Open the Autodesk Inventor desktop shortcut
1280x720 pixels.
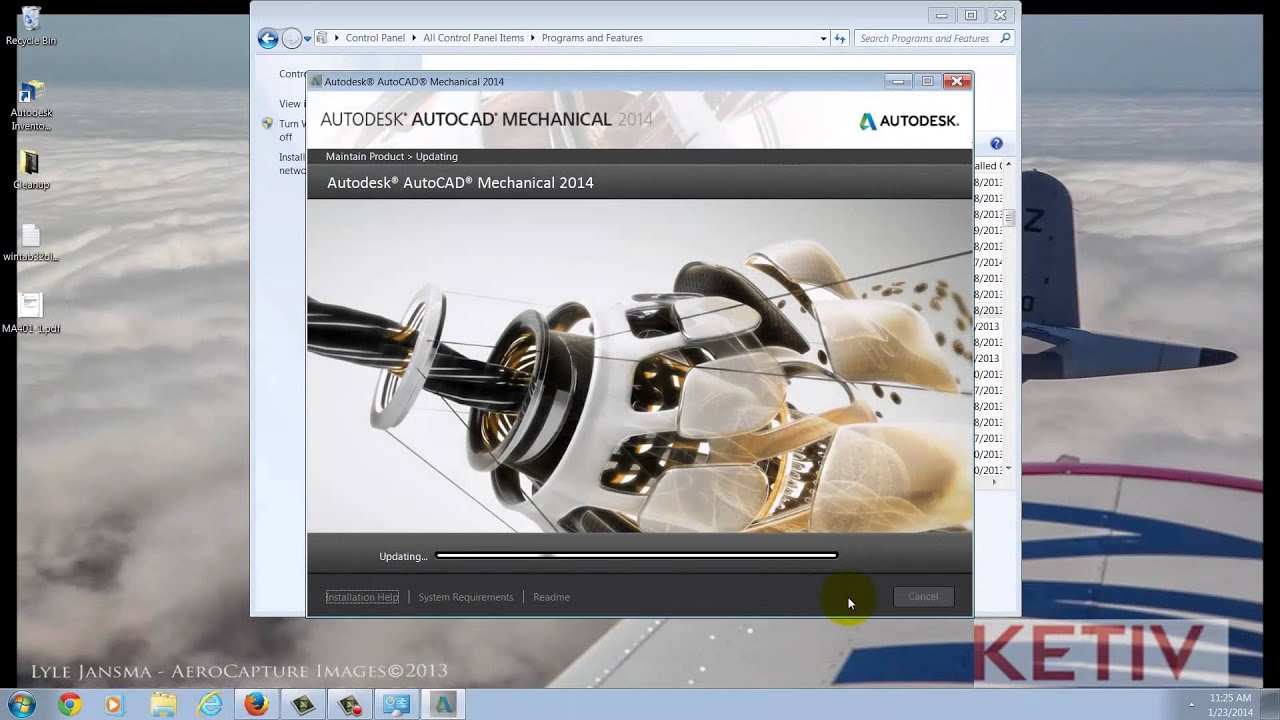coord(31,104)
